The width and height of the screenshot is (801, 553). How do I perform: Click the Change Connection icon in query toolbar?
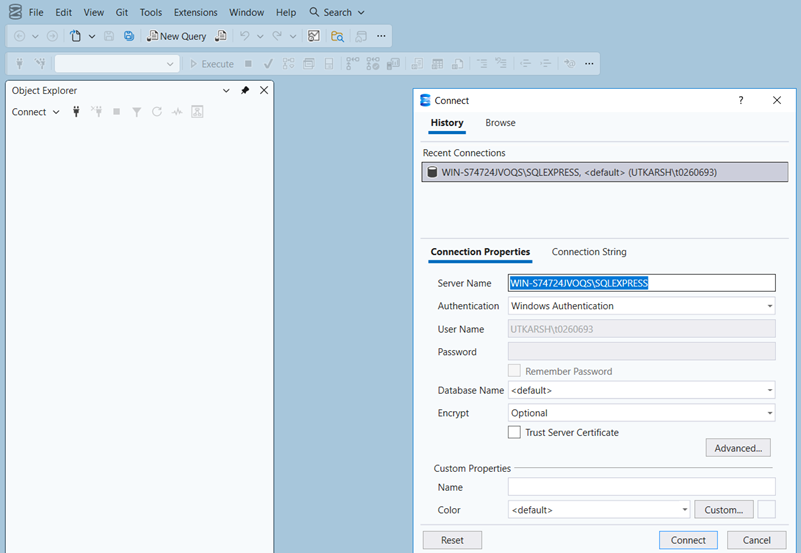(40, 64)
